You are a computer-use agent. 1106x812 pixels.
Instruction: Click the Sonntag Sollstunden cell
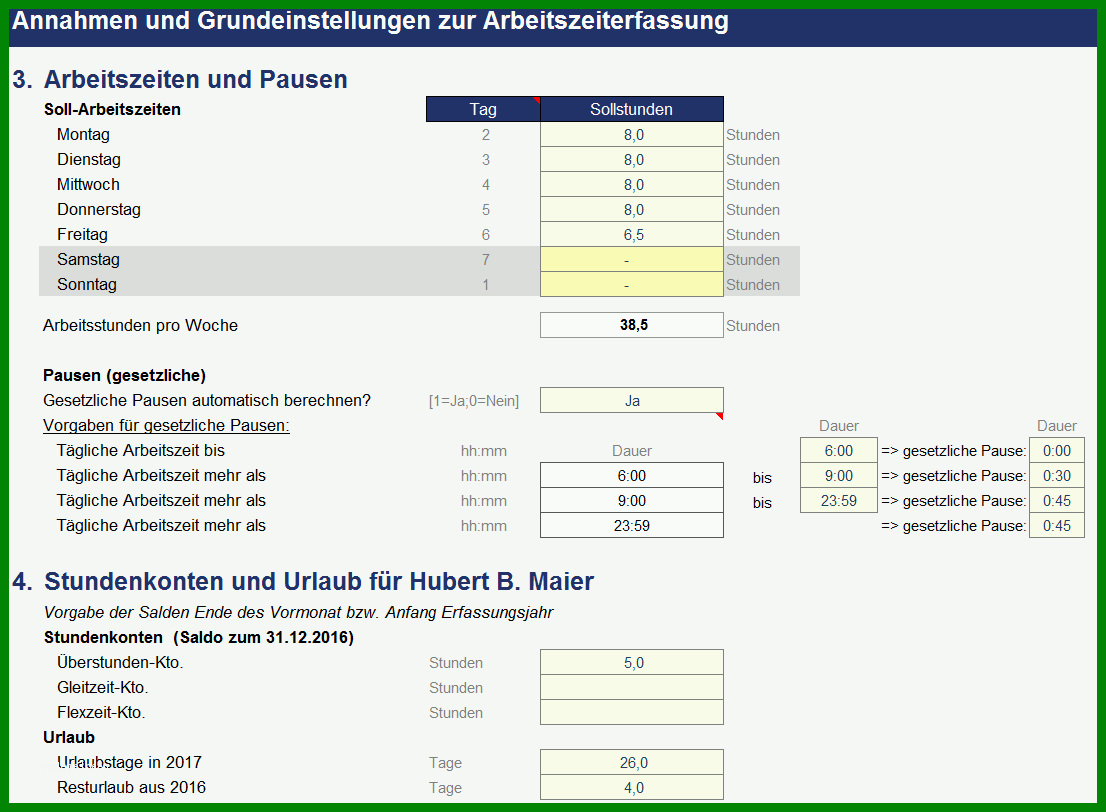(x=631, y=284)
